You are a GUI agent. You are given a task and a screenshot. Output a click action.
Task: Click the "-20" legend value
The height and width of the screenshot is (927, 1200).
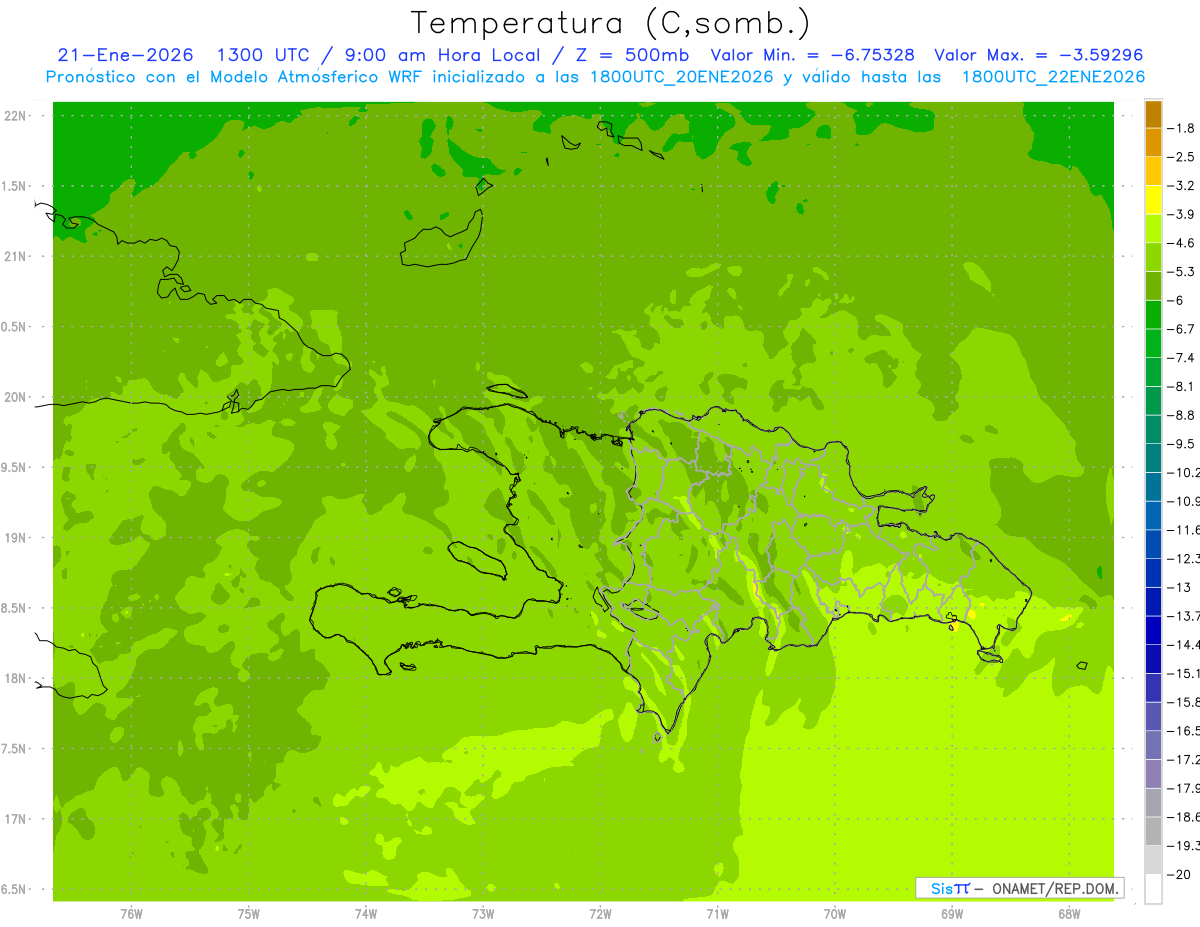tap(1179, 875)
